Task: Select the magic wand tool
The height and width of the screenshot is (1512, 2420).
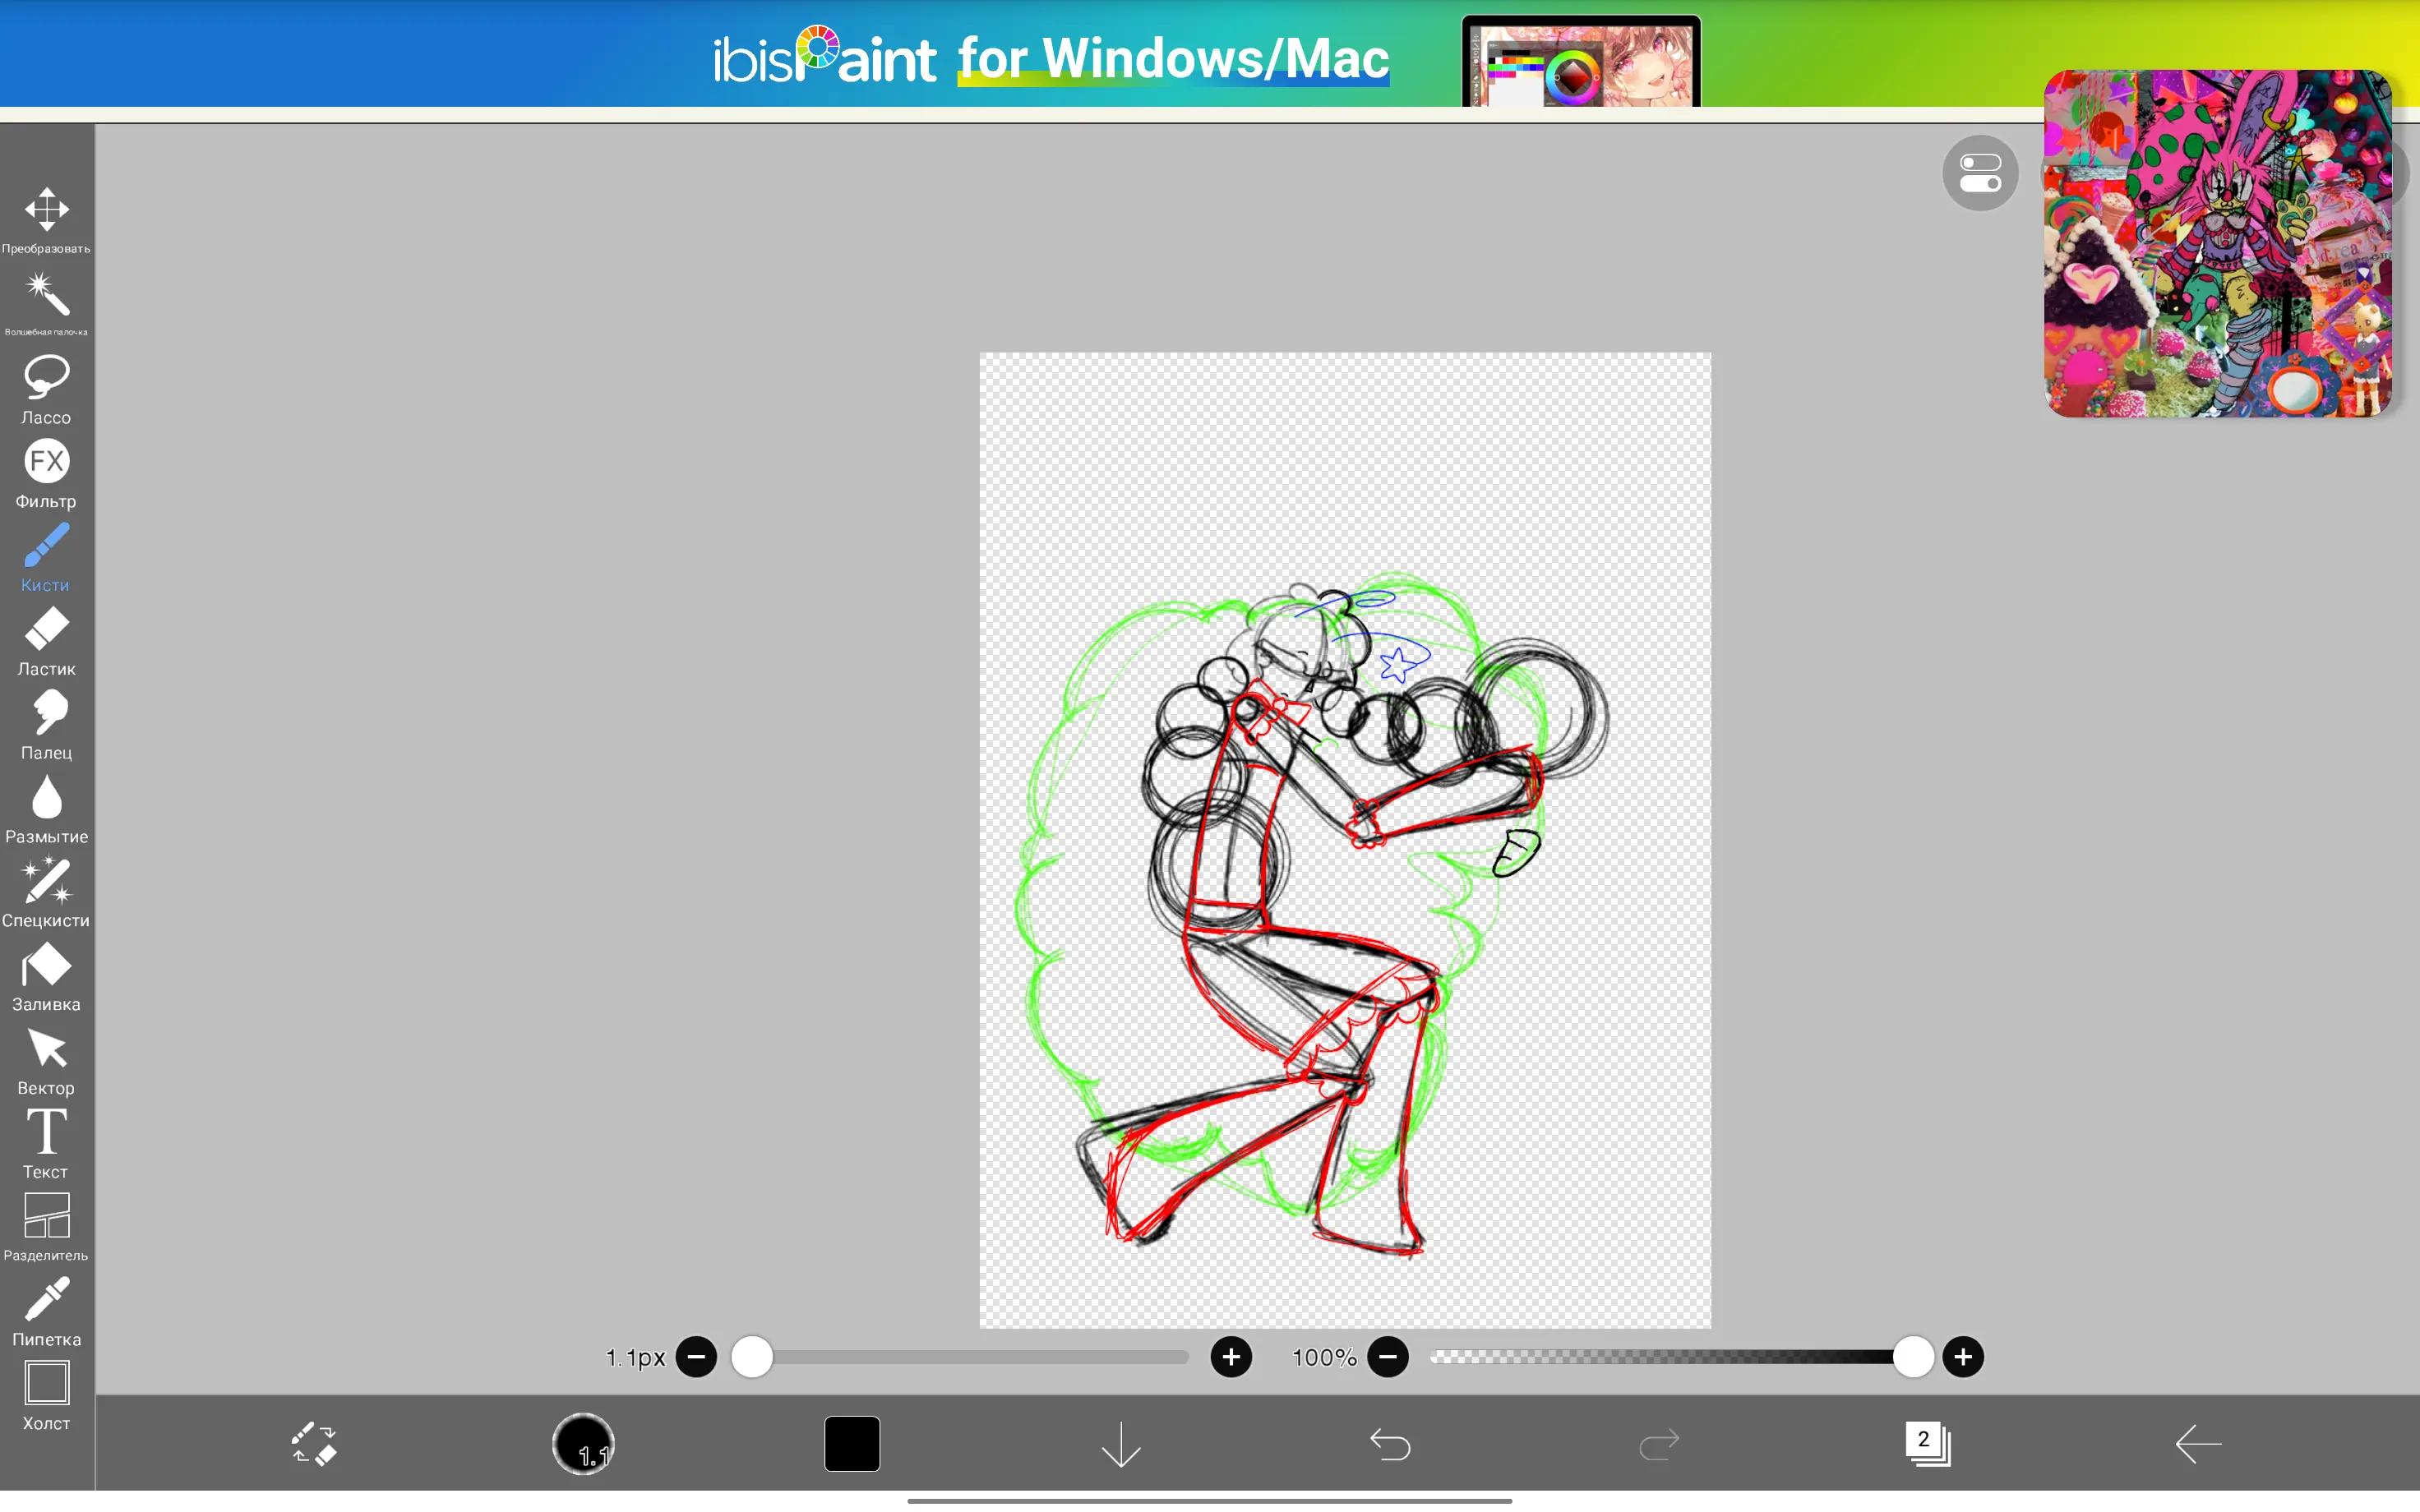Action: point(46,303)
